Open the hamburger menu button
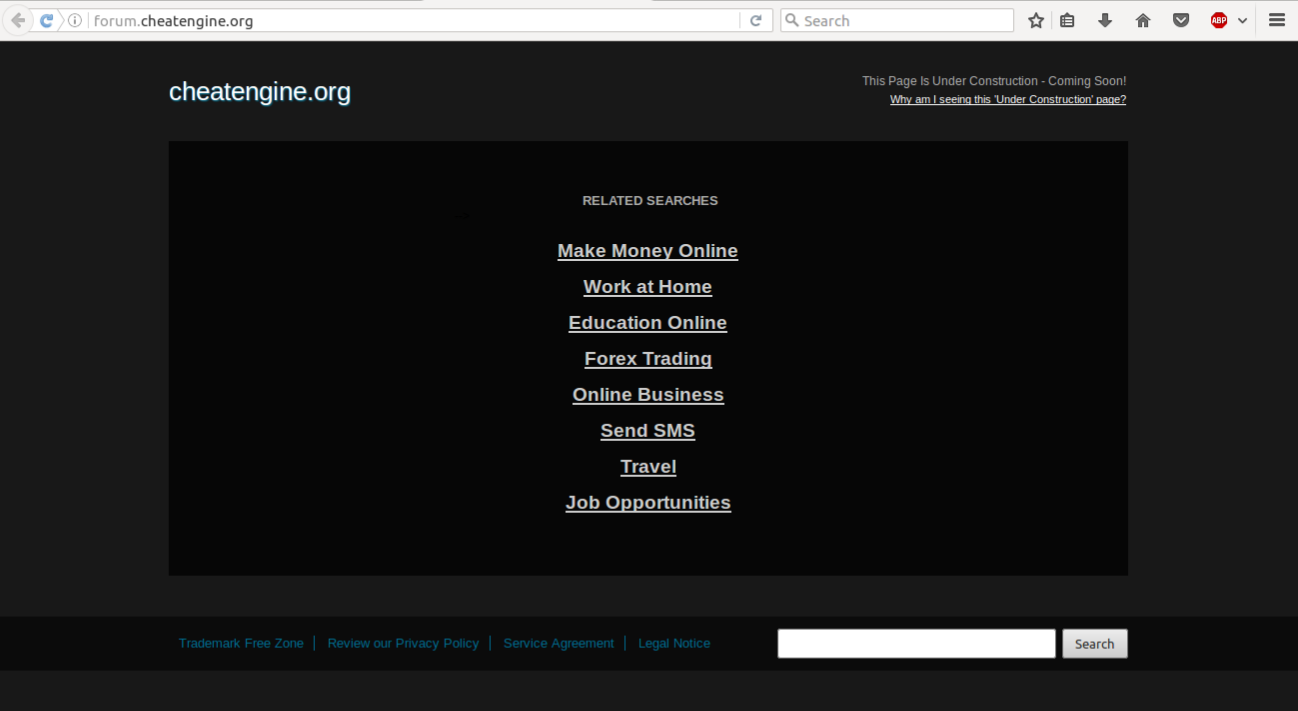Viewport: 1298px width, 711px height. point(1277,20)
